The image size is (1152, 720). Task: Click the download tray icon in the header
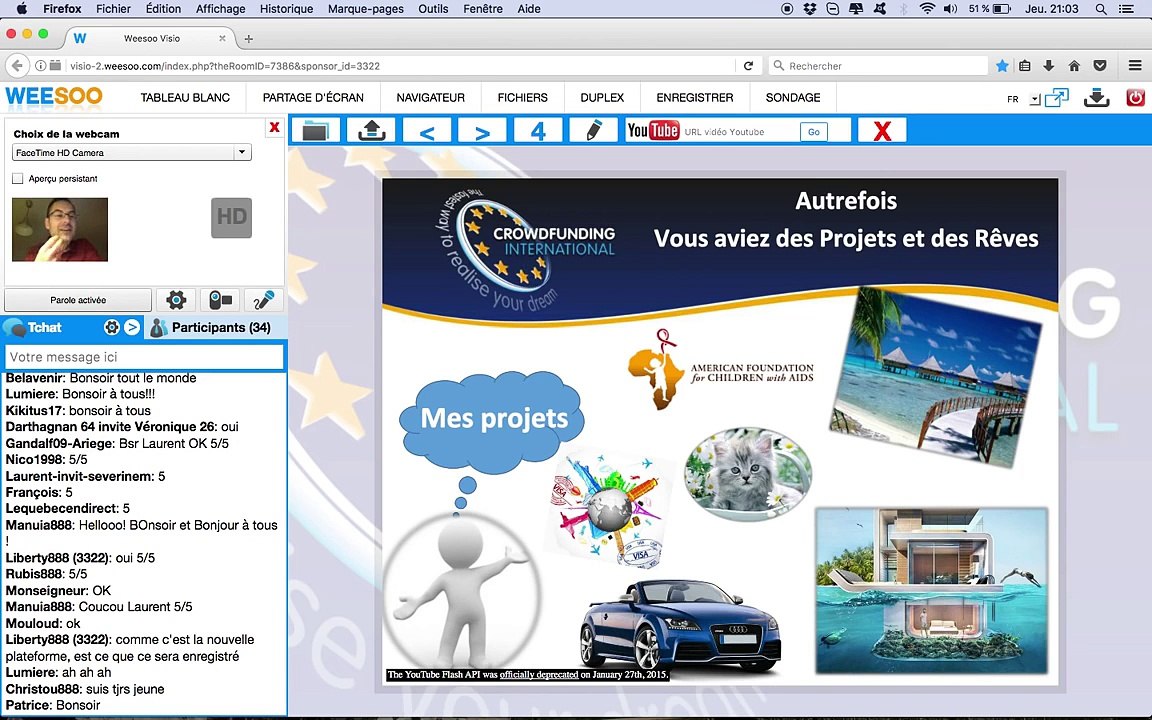[x=1096, y=97]
